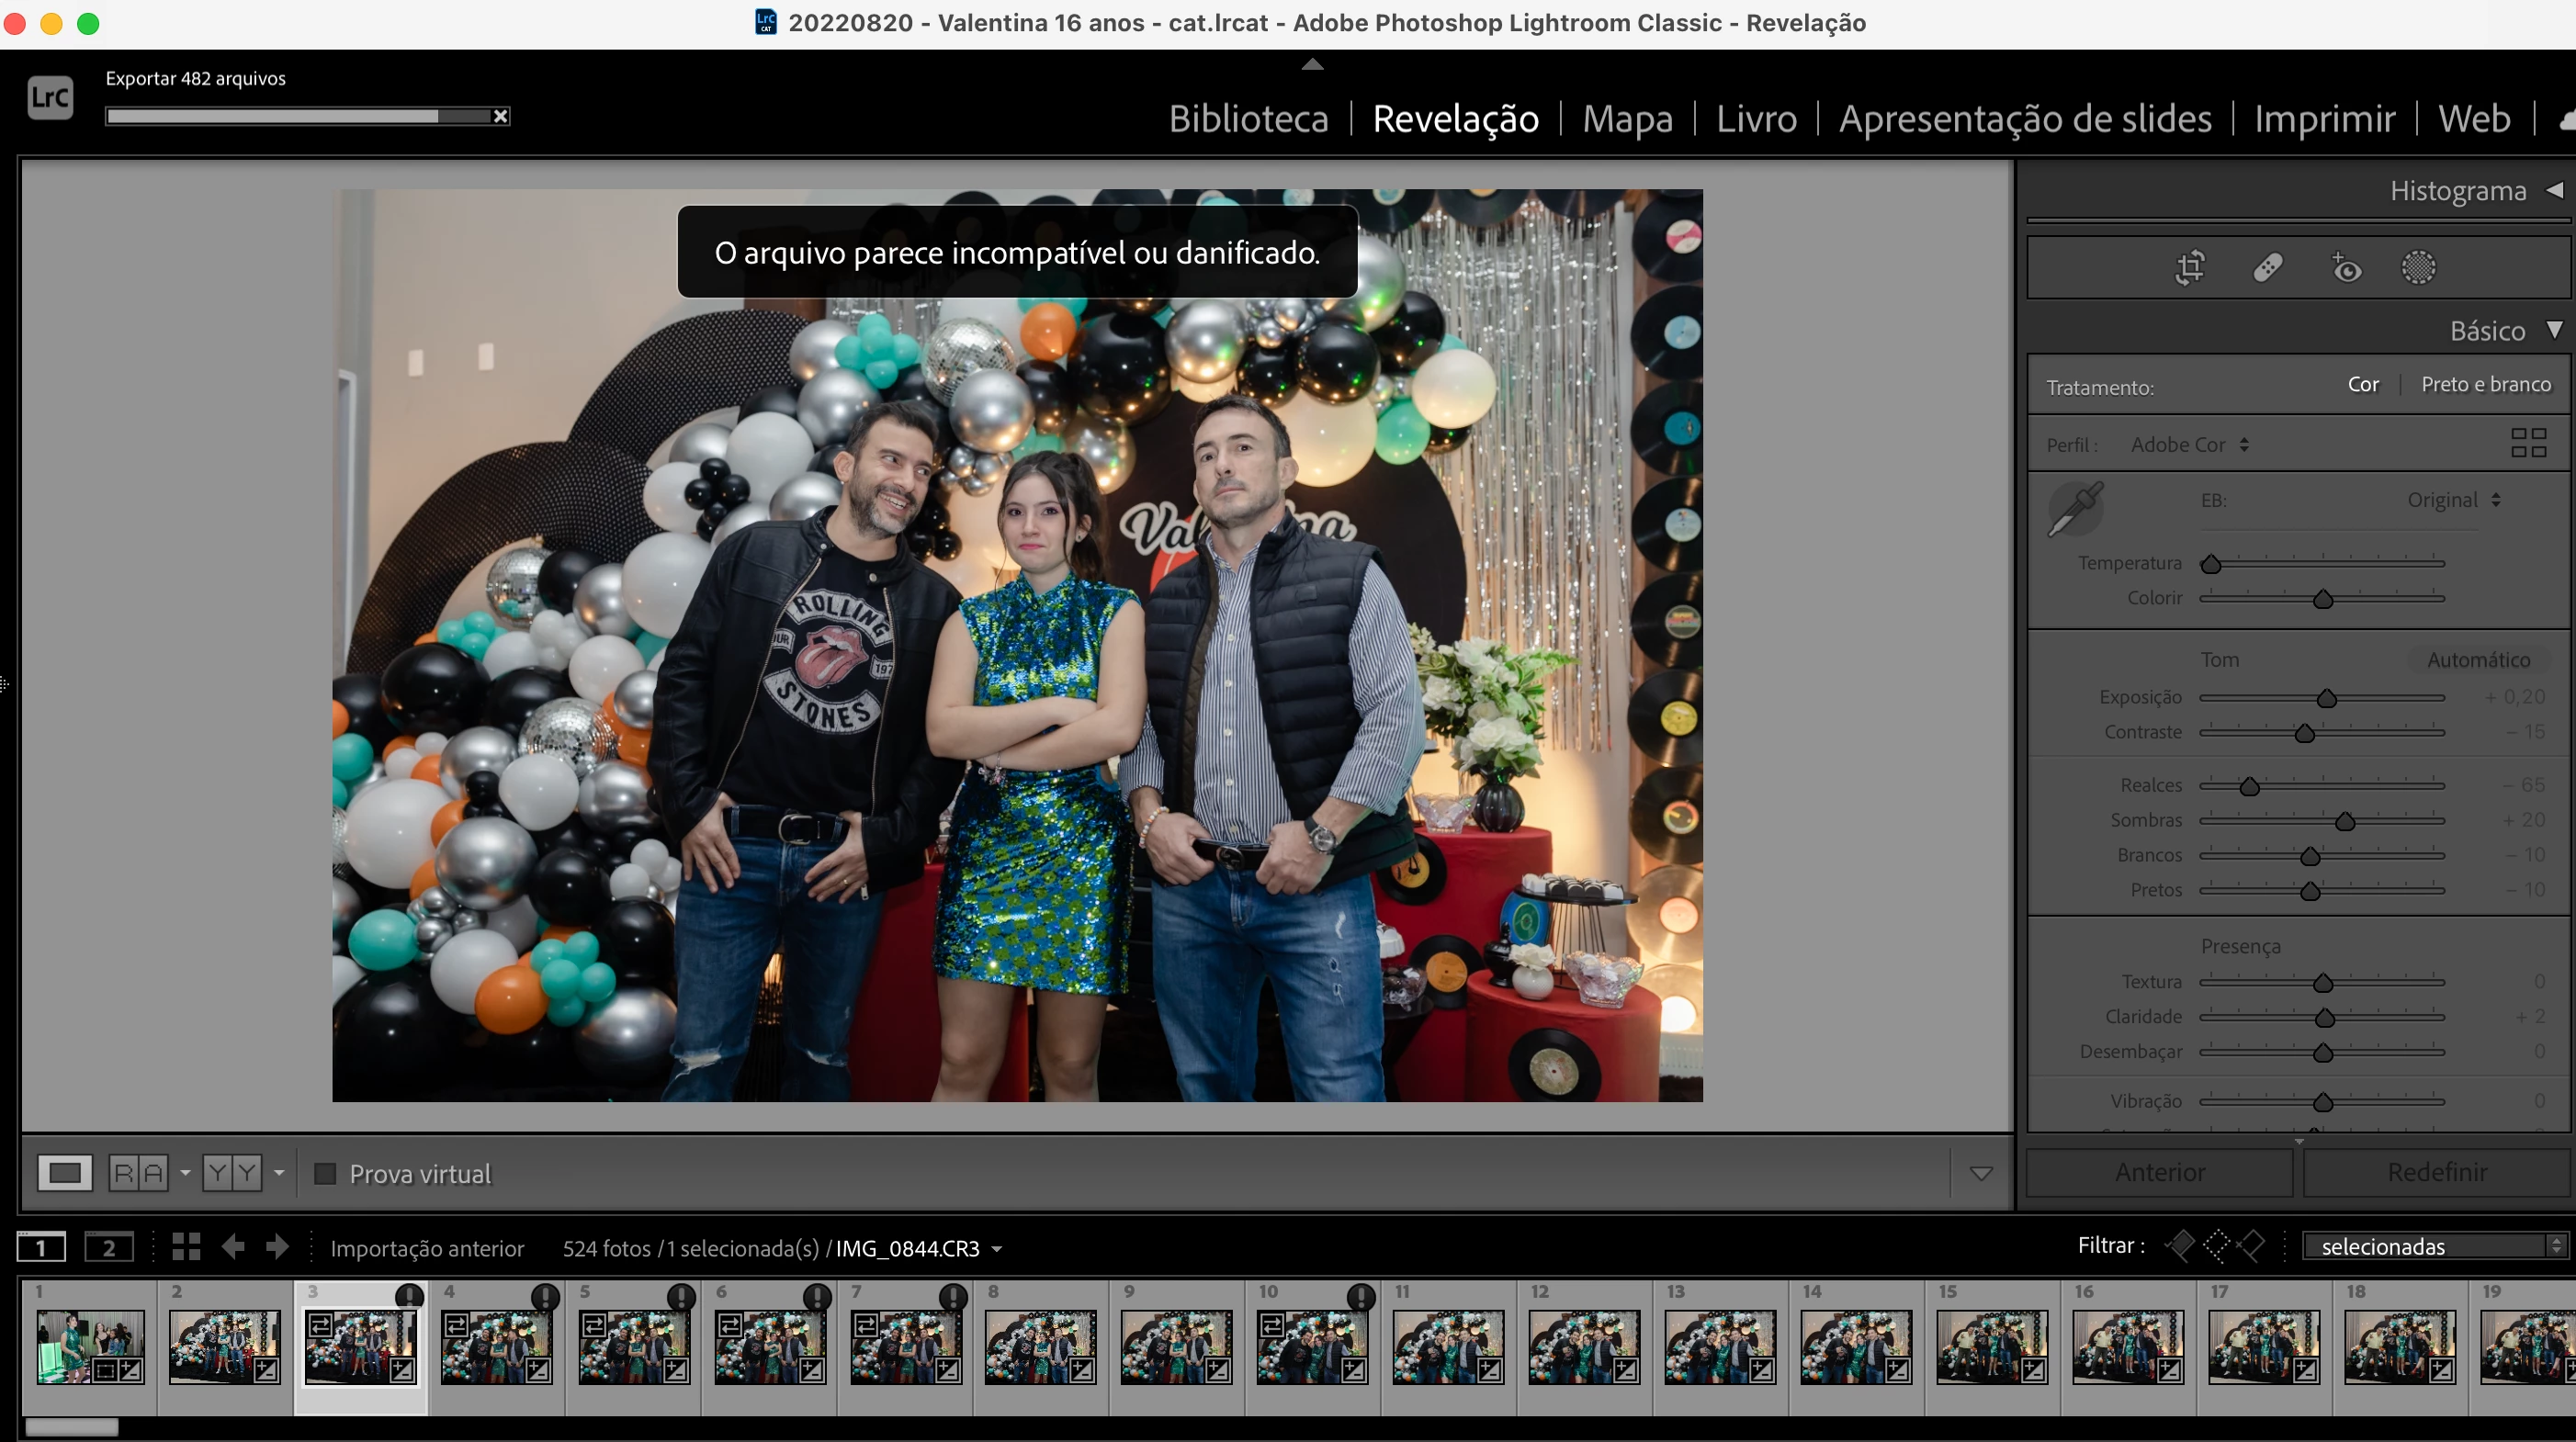
Task: Open the Original white balance dropdown
Action: point(2453,500)
